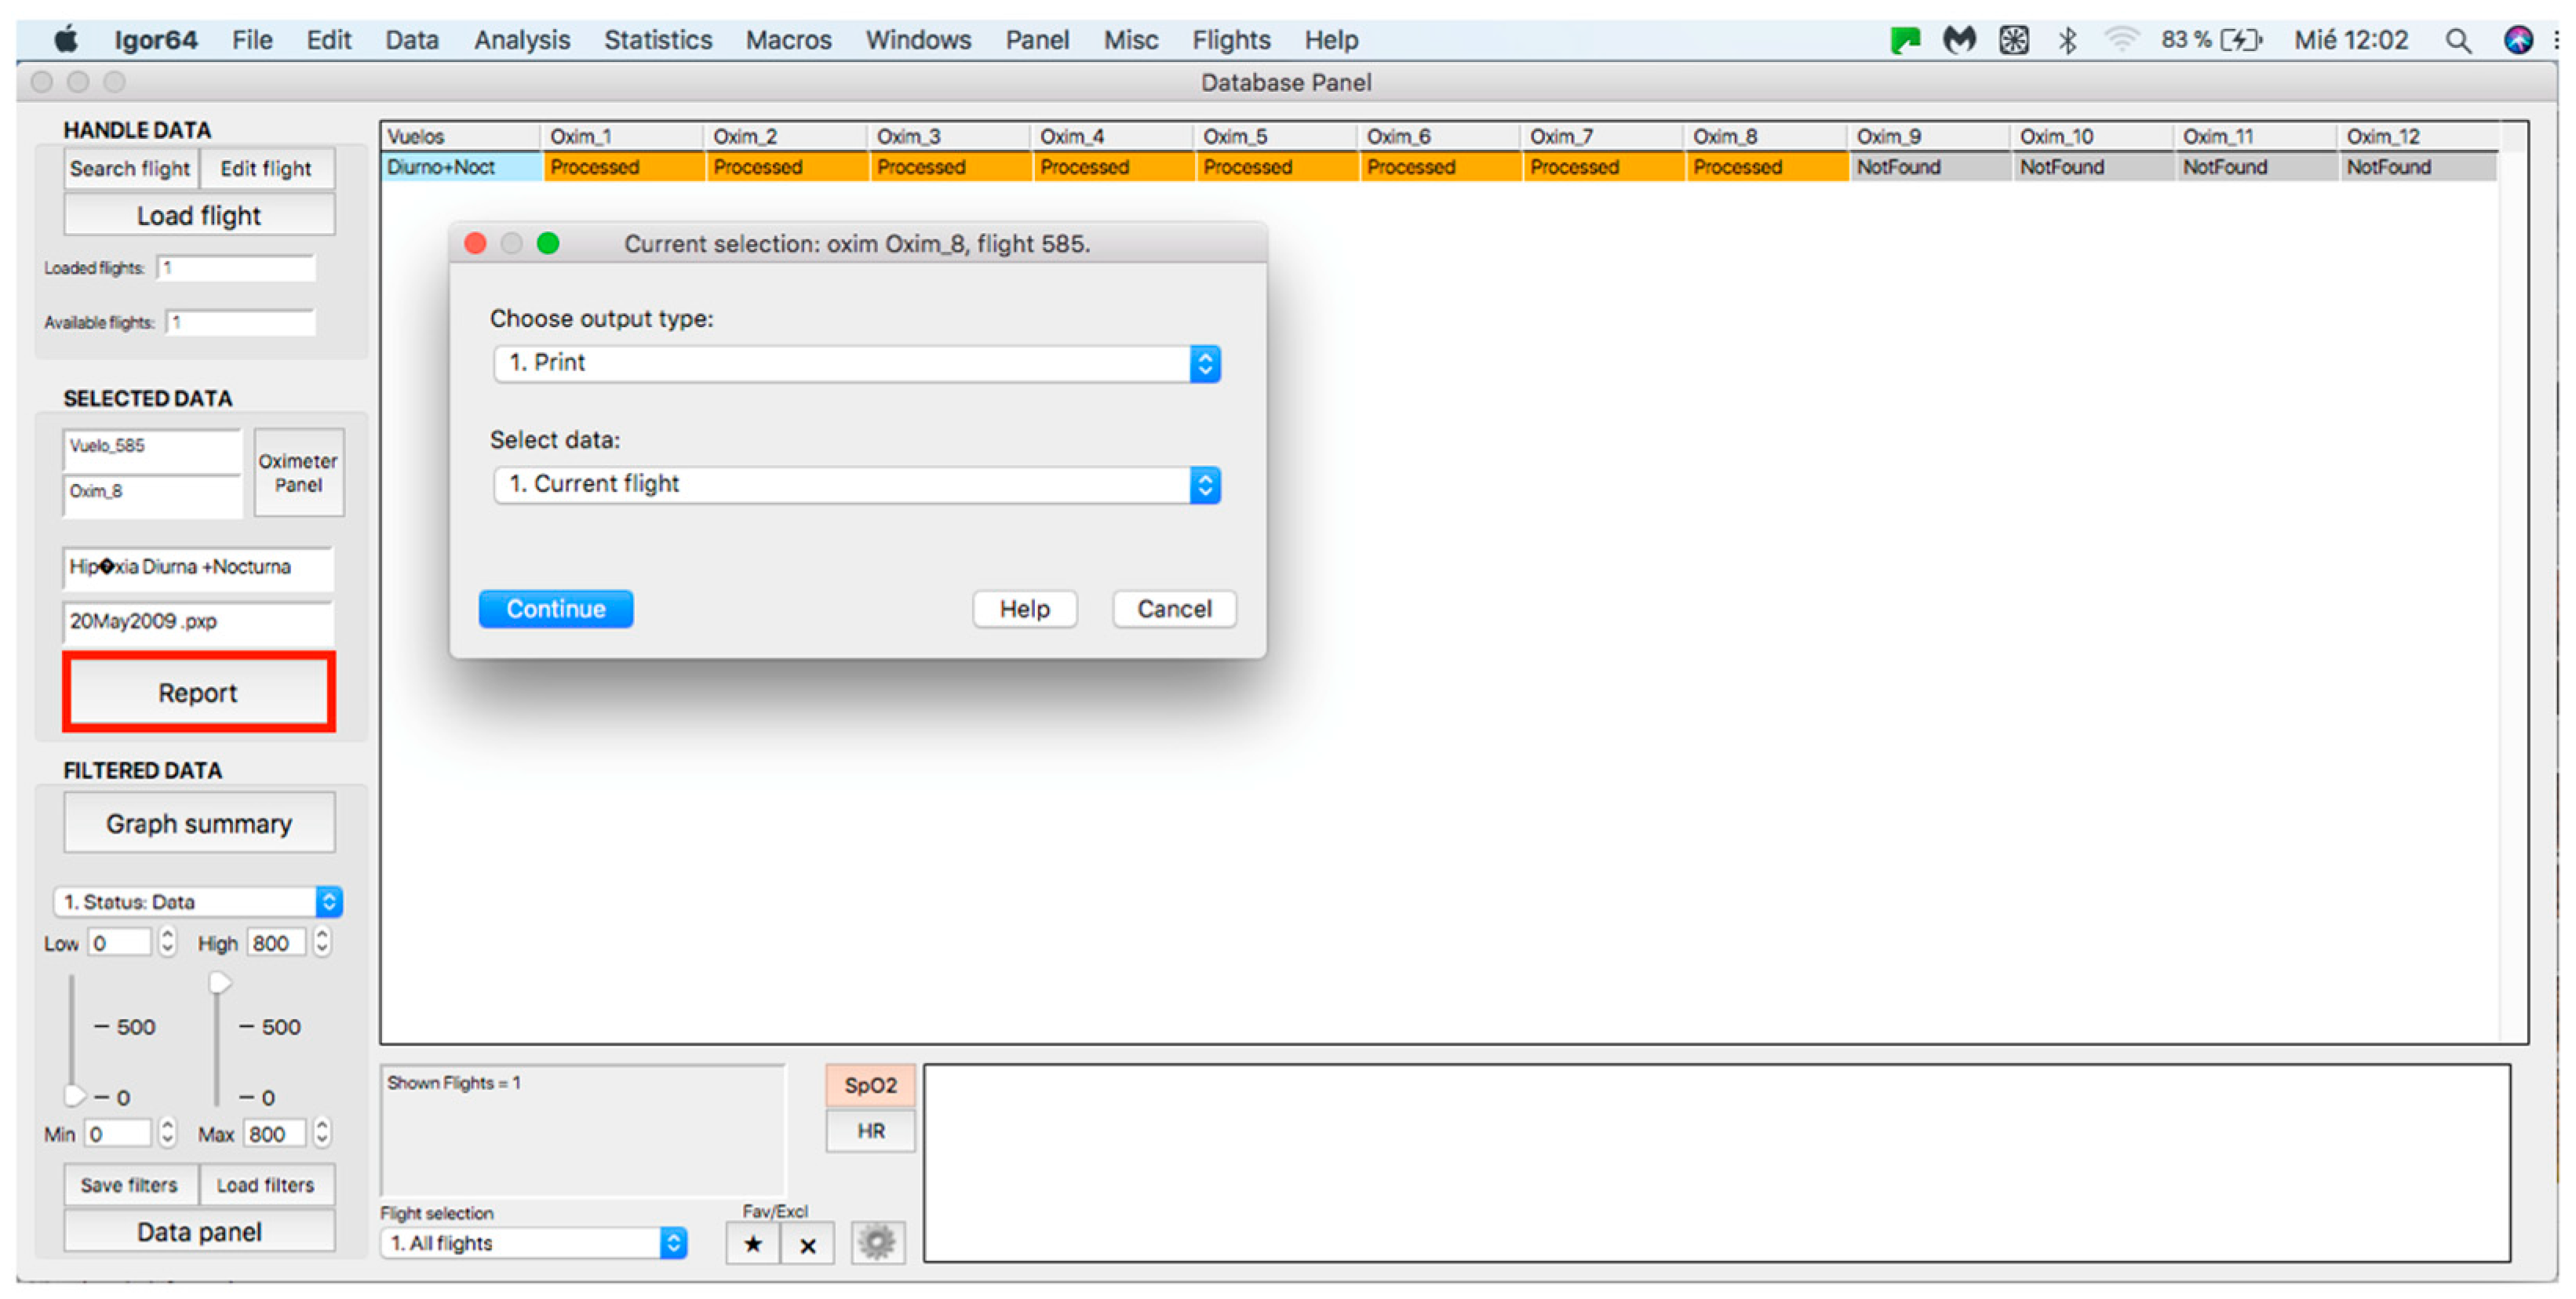Click the Siri icon in menu bar

tap(2518, 40)
